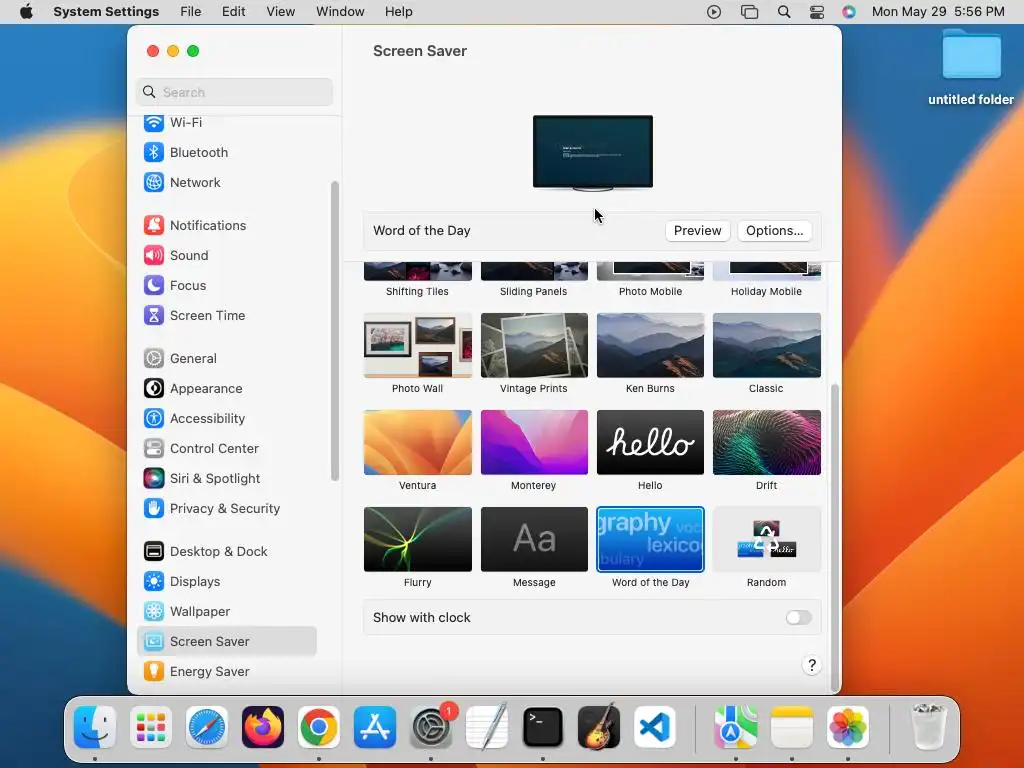Open the Network globe icon
This screenshot has width=1024, height=768.
(153, 182)
